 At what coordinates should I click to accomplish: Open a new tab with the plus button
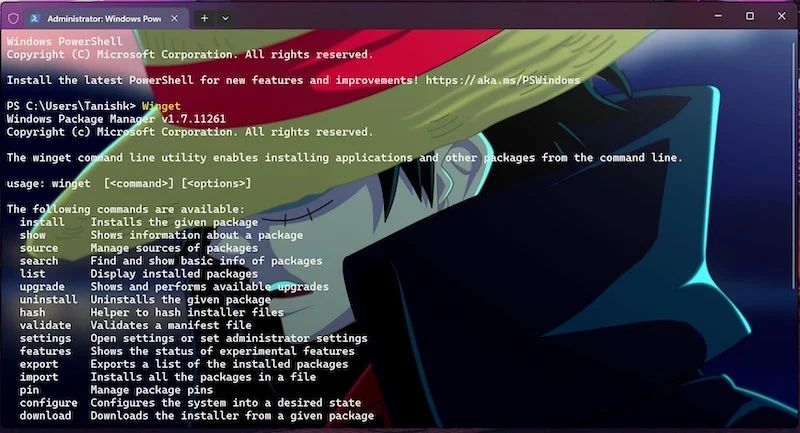204,18
